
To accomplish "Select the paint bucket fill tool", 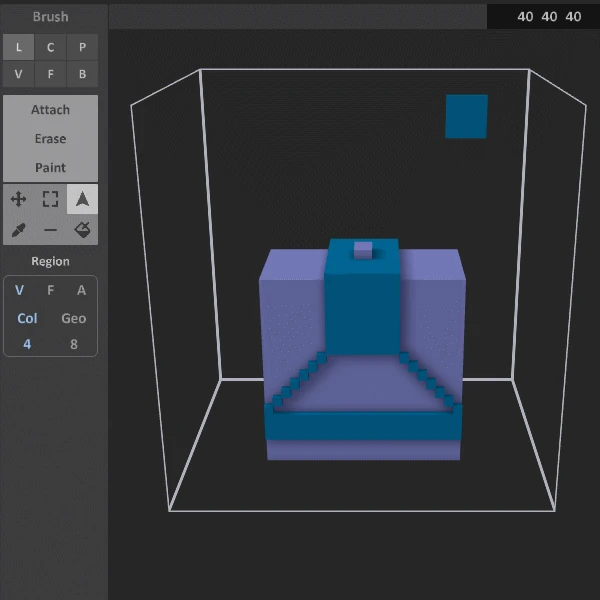I will (x=82, y=230).
